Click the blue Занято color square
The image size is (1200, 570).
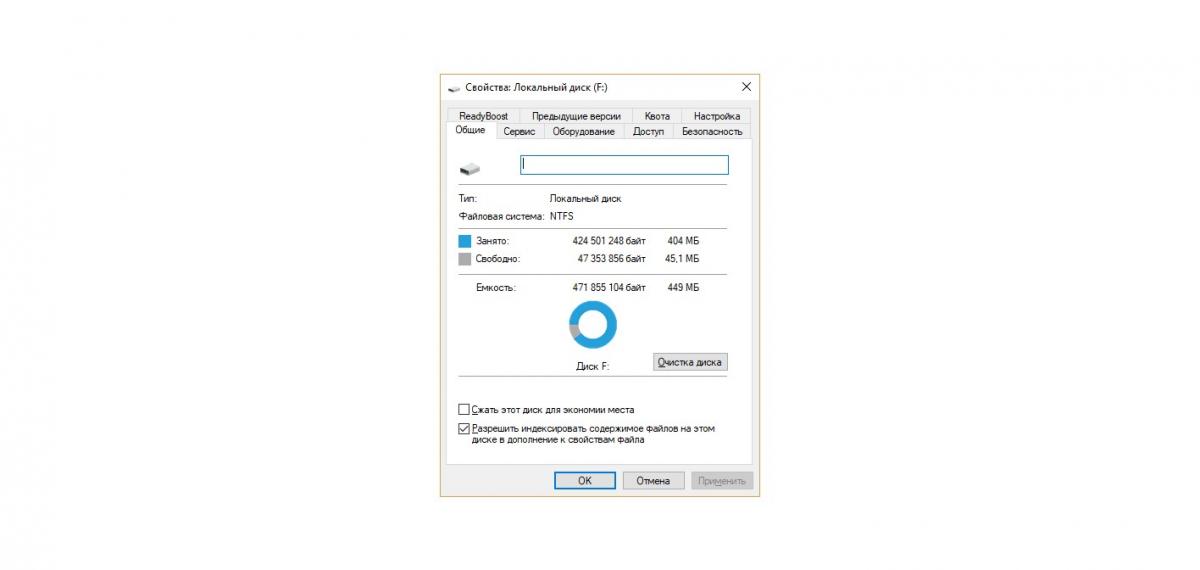pyautogui.click(x=464, y=241)
